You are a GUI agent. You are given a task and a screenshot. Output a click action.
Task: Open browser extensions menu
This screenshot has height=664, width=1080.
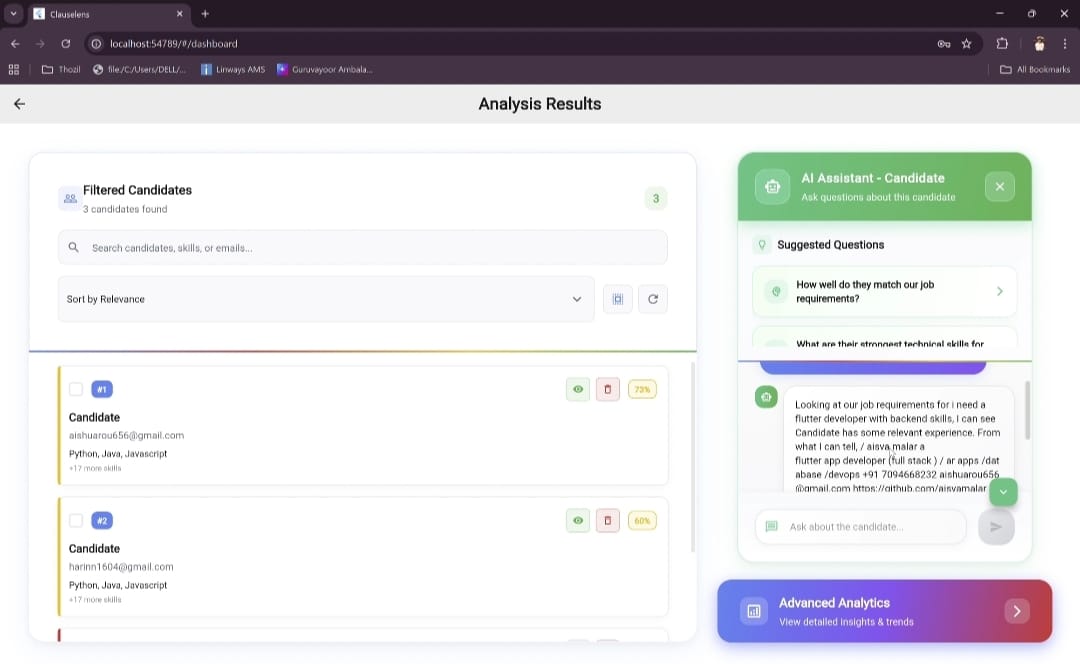click(1002, 43)
